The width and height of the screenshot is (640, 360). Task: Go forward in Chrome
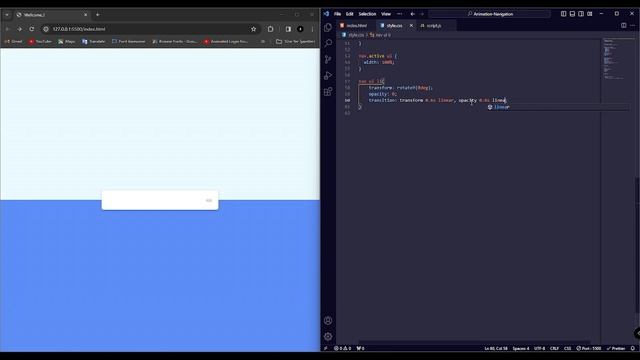coord(19,29)
